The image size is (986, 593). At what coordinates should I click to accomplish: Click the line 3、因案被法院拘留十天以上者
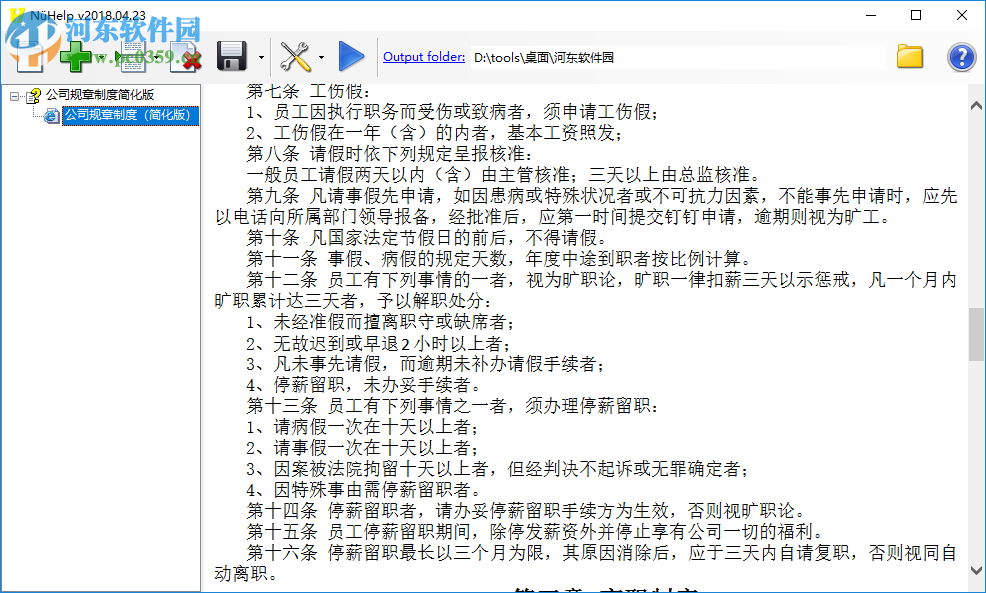[x=497, y=468]
